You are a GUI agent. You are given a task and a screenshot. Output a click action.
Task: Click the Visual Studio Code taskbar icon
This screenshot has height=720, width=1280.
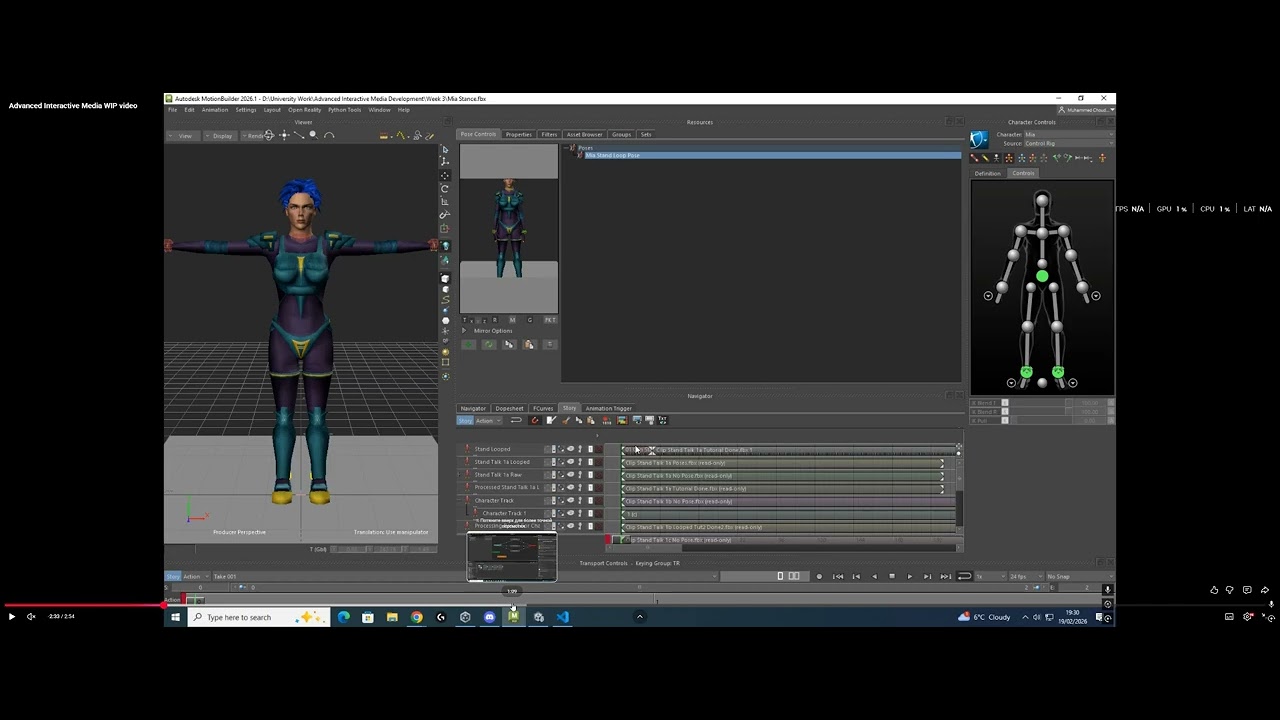[x=563, y=617]
